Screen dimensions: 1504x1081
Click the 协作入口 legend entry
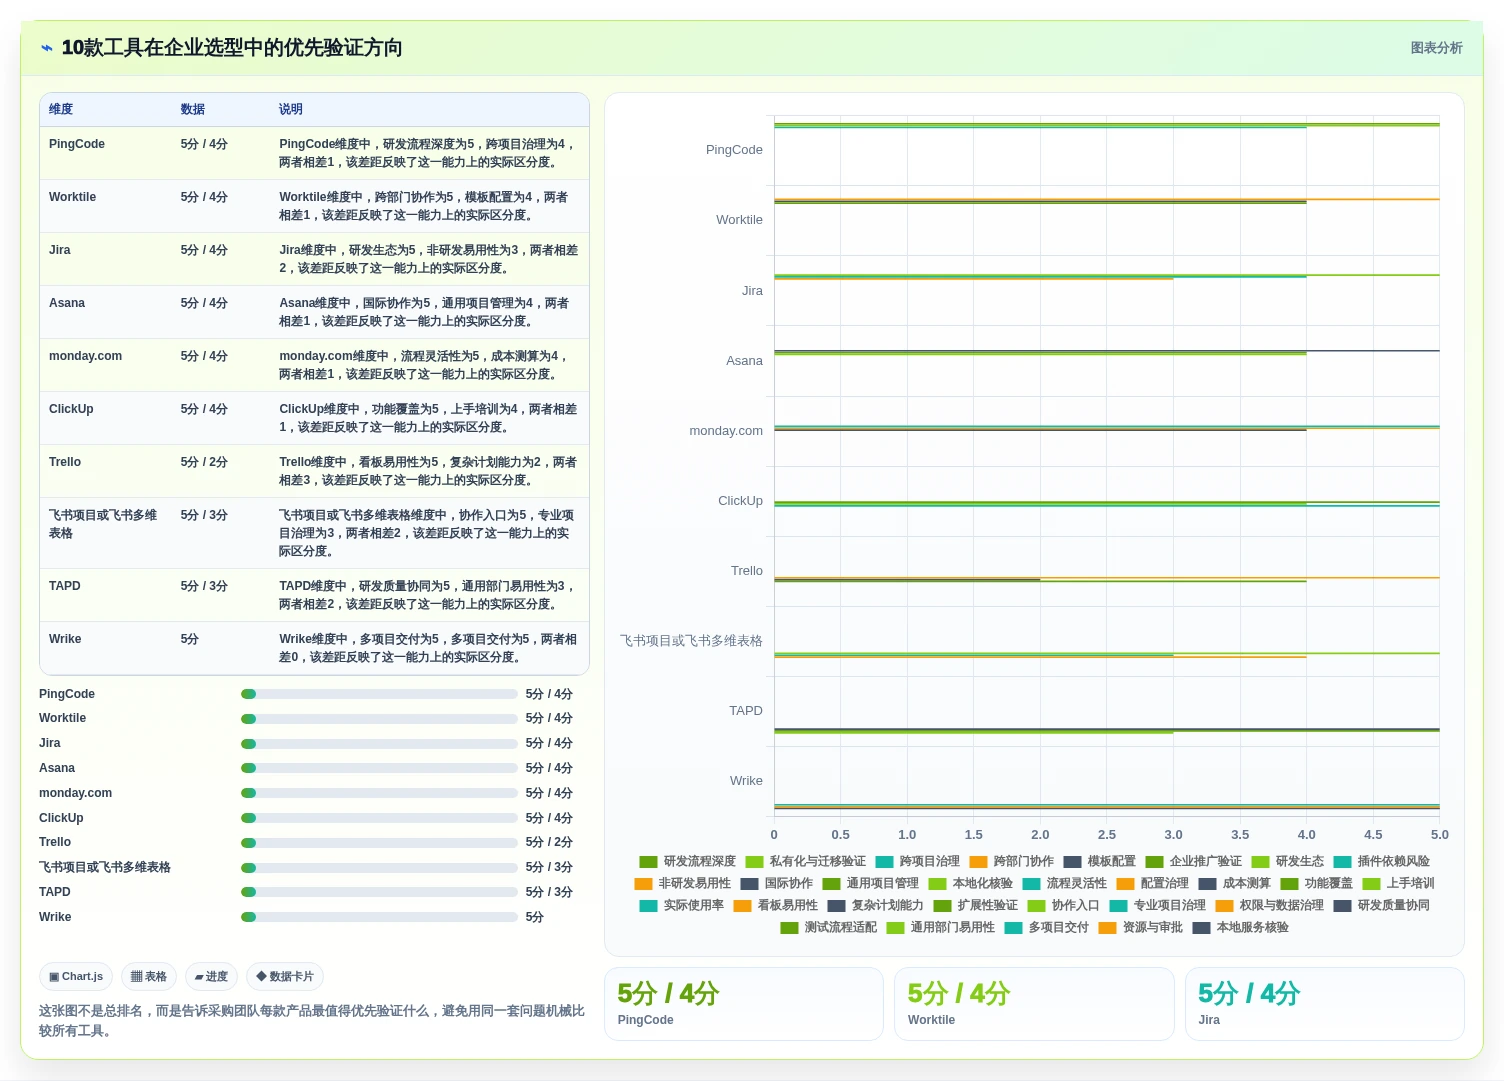point(1064,905)
